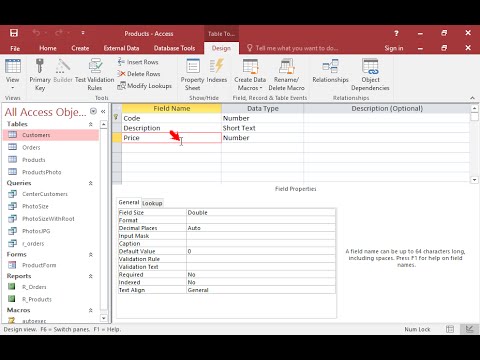This screenshot has width=480, height=360.
Task: Click the Tell me what you want box
Action: point(293,48)
